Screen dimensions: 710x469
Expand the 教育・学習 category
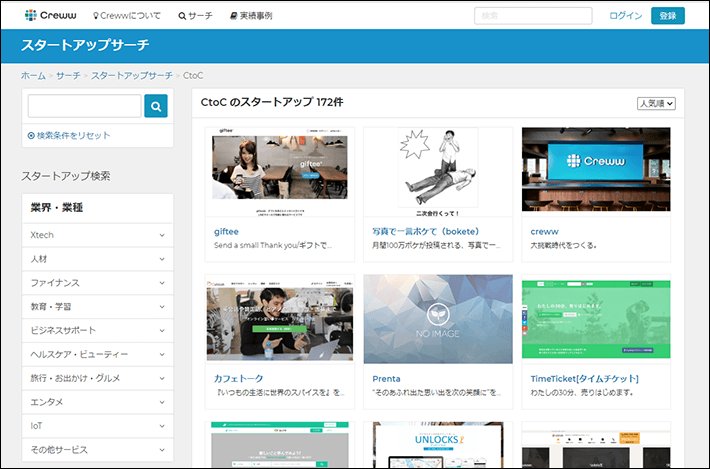(98, 306)
